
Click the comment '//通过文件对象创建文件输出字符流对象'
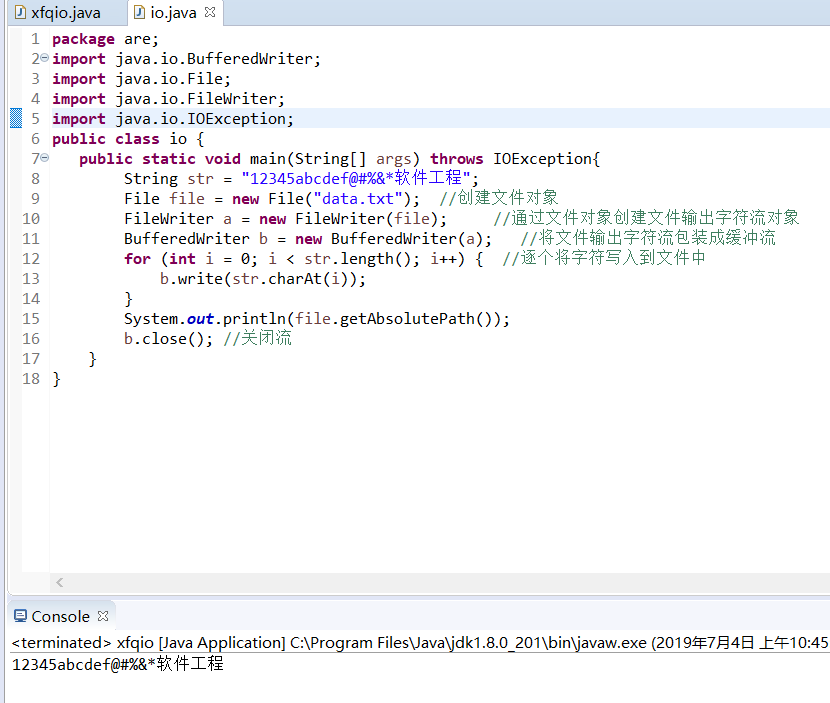click(x=646, y=218)
